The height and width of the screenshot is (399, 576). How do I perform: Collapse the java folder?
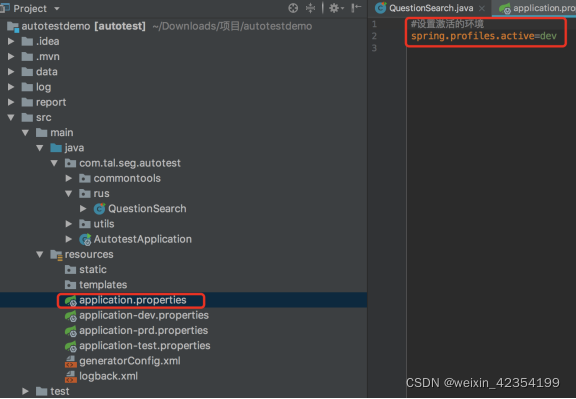pyautogui.click(x=40, y=148)
